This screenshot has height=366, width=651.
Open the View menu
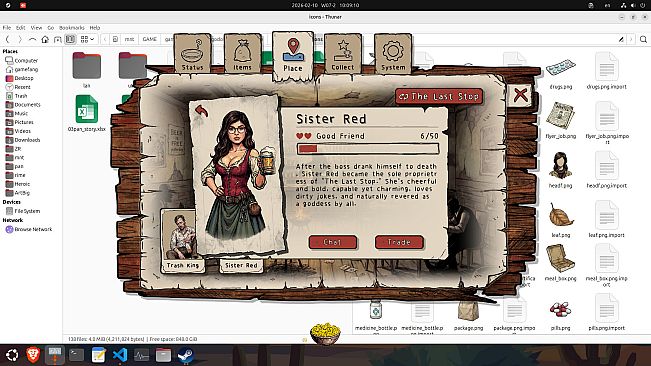[36, 28]
